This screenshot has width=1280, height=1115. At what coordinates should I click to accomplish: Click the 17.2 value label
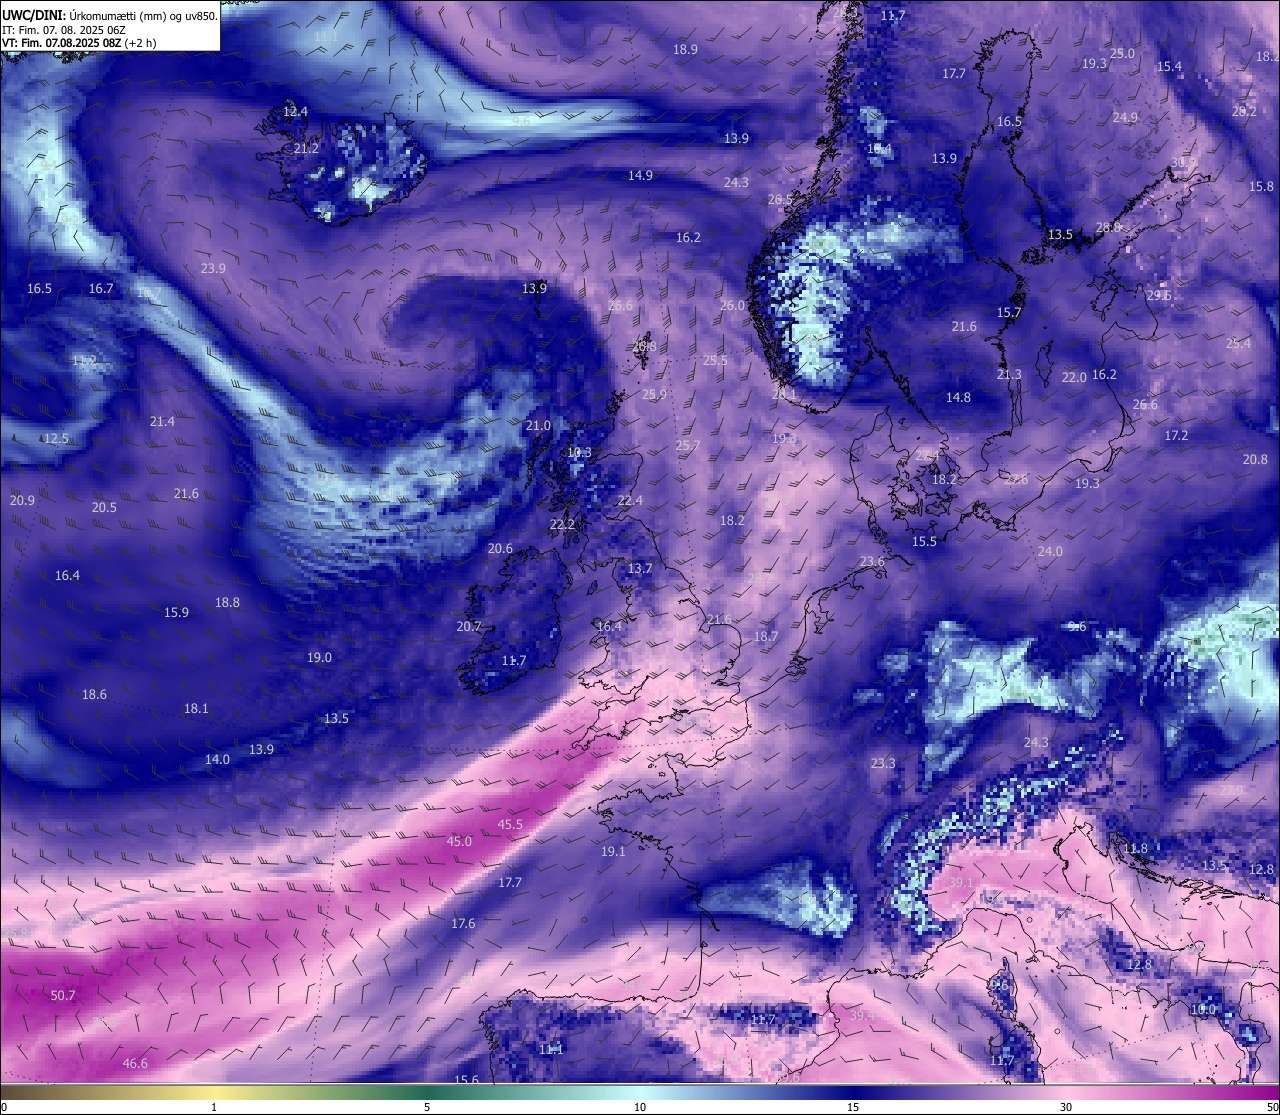[1176, 436]
